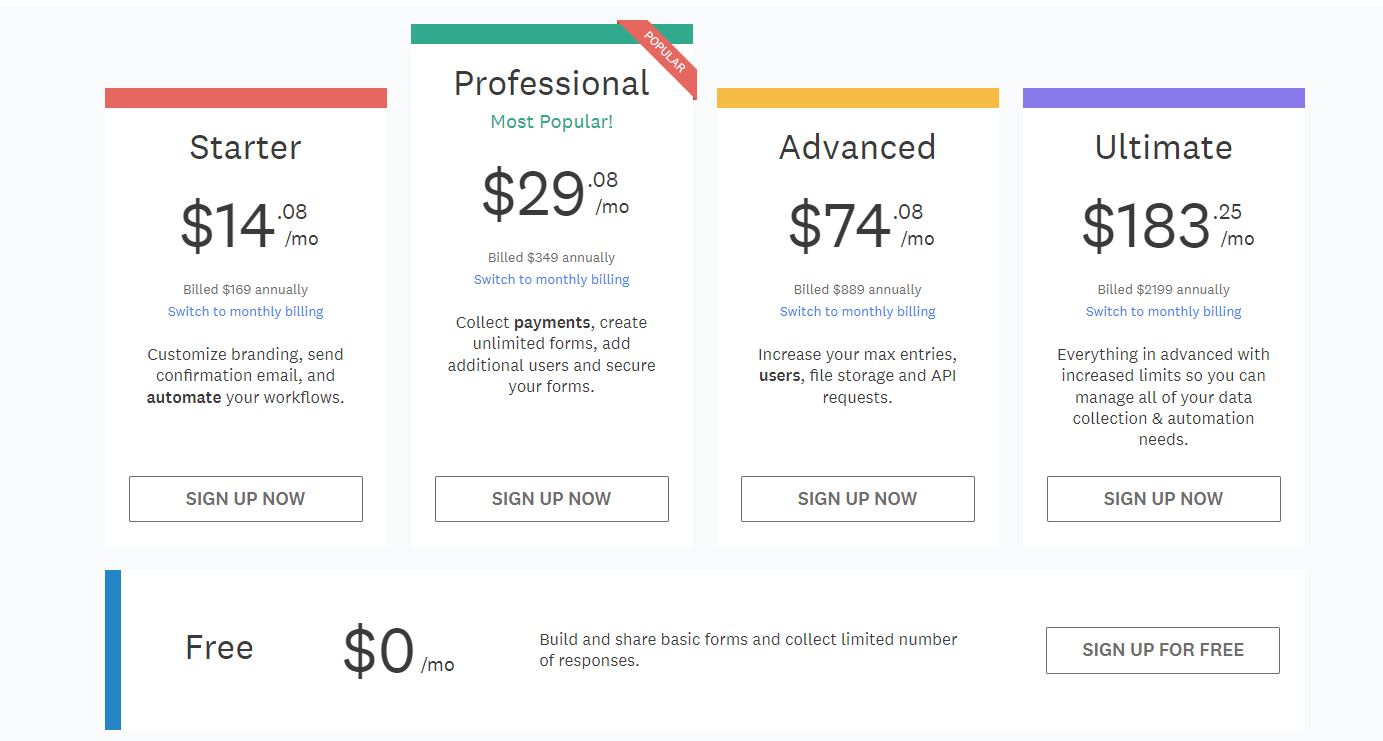Switch Ultimate plan to monthly billing
1383x741 pixels.
click(x=1164, y=311)
